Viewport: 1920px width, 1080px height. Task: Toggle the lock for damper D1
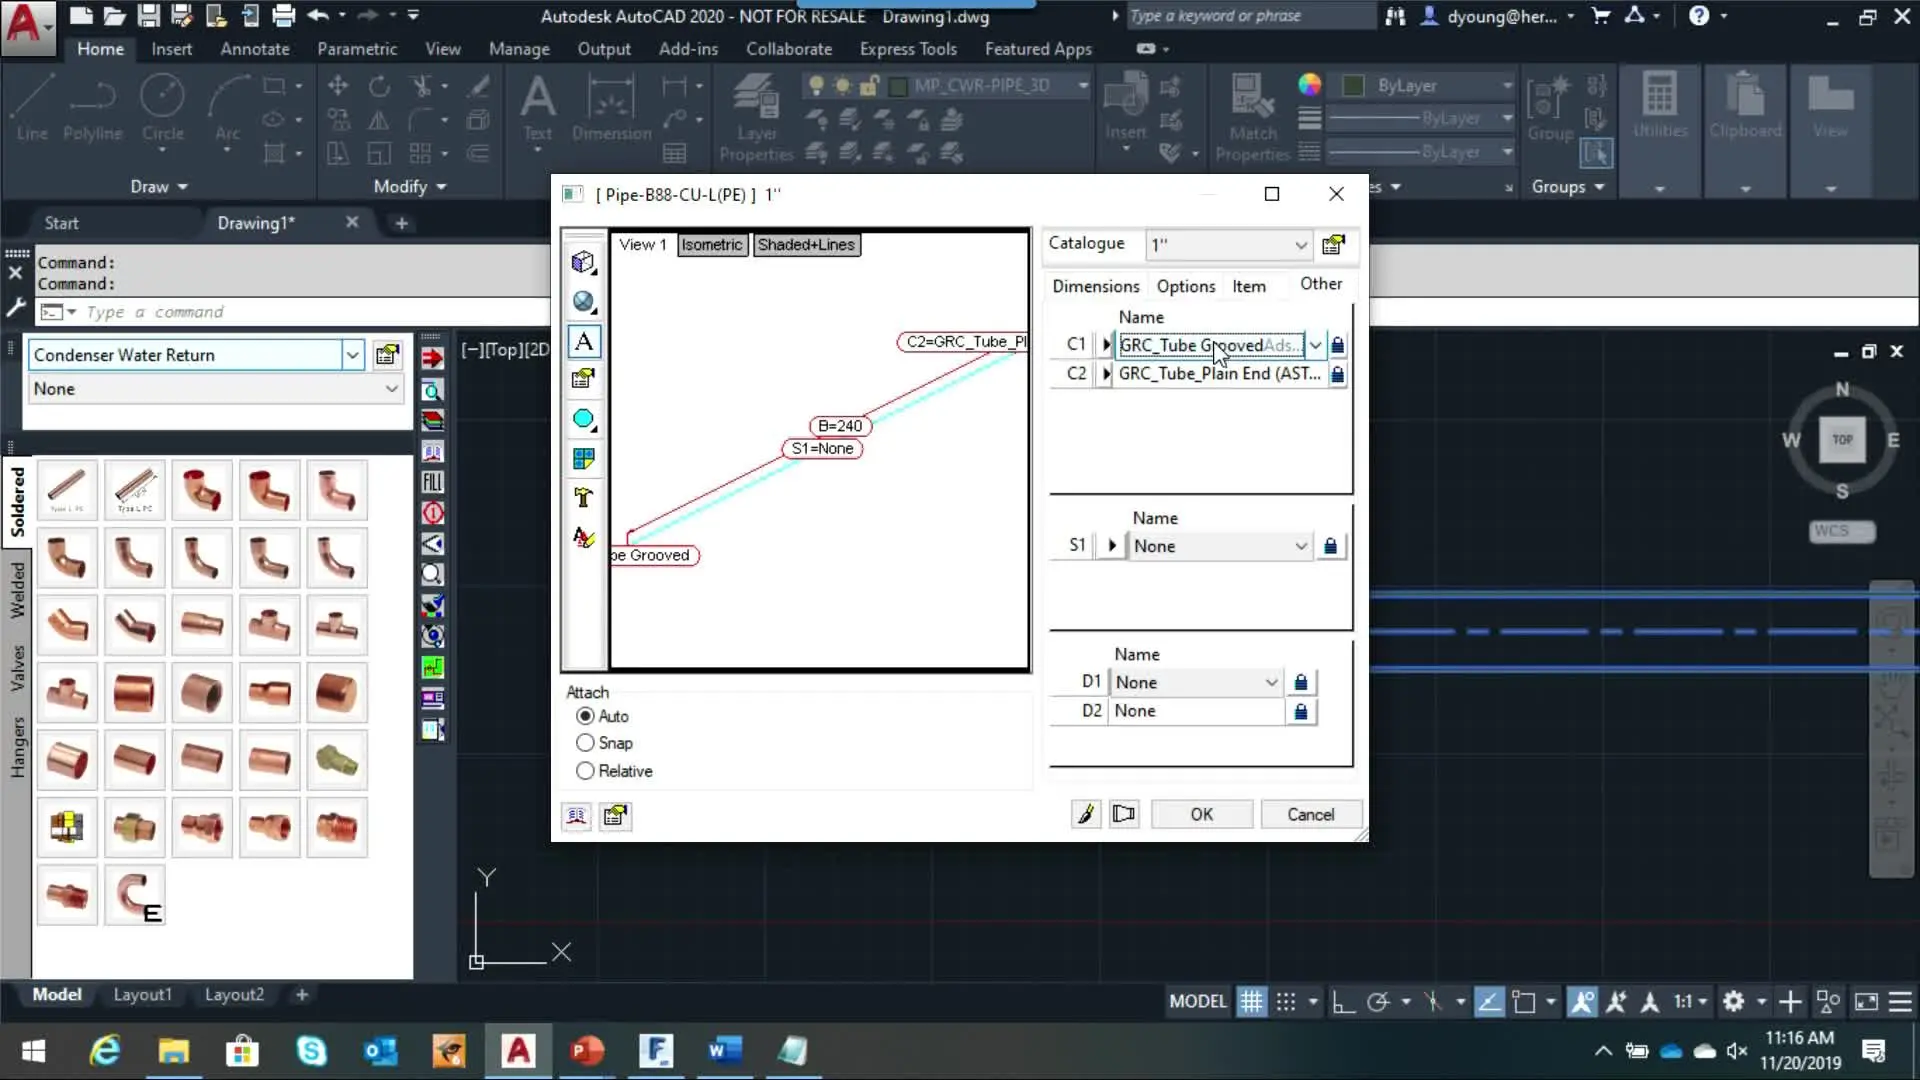(1300, 682)
